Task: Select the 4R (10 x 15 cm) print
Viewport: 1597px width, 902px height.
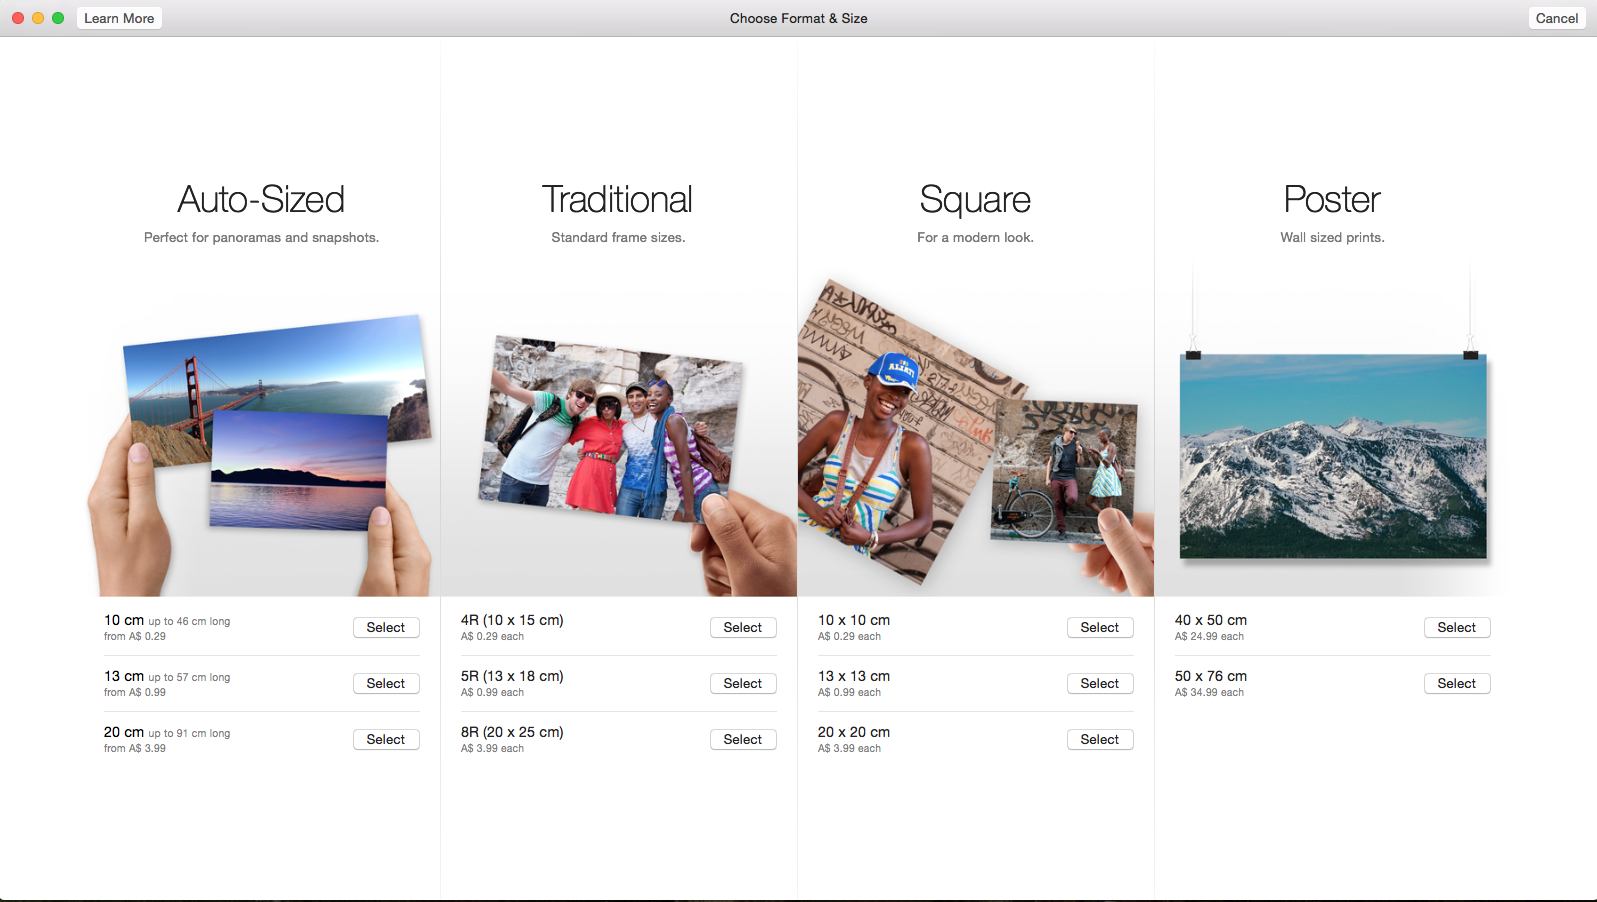Action: 742,627
